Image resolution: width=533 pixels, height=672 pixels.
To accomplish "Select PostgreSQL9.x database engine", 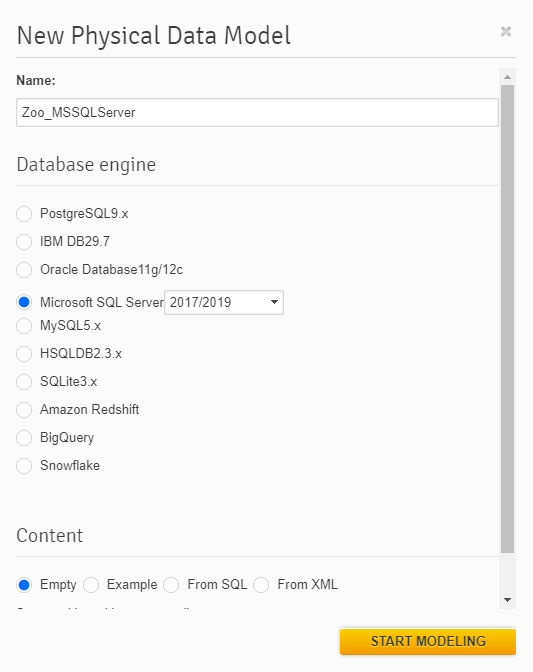I will [24, 213].
